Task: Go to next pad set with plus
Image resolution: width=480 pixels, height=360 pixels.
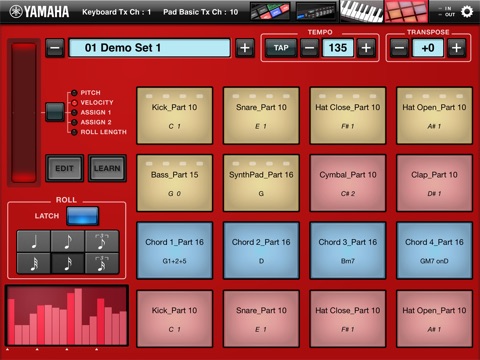Action: point(245,48)
